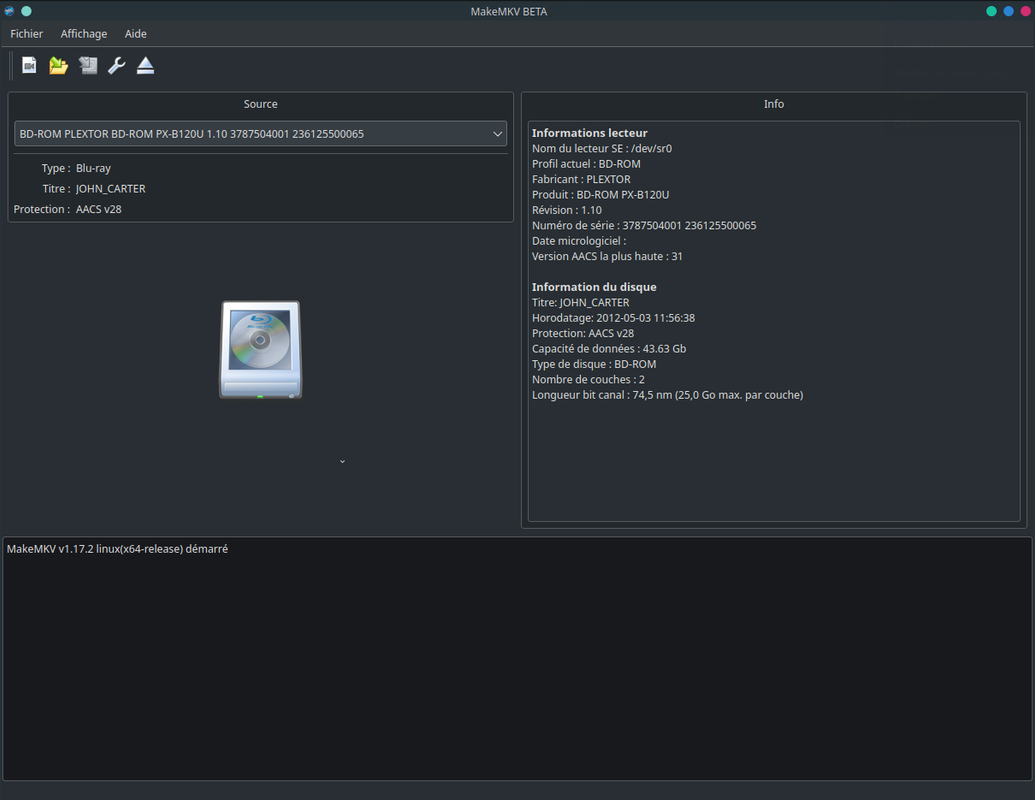Click the 'Version AACS la plus haute : 31' line
Viewport: 1035px width, 800px height.
point(607,257)
